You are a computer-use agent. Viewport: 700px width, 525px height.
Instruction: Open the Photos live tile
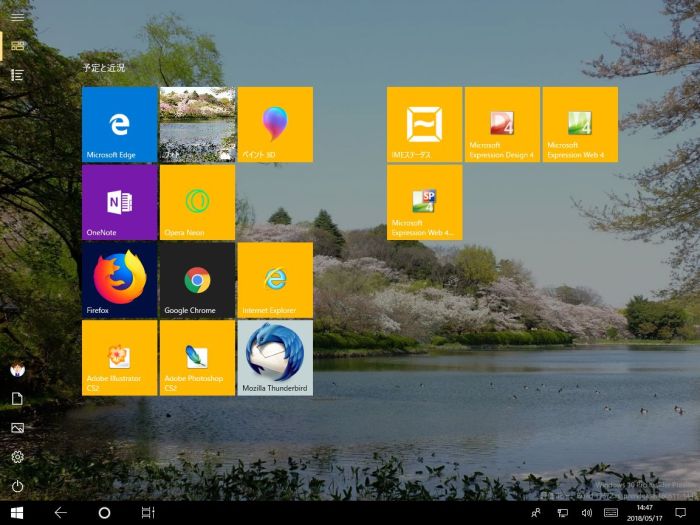(x=197, y=124)
